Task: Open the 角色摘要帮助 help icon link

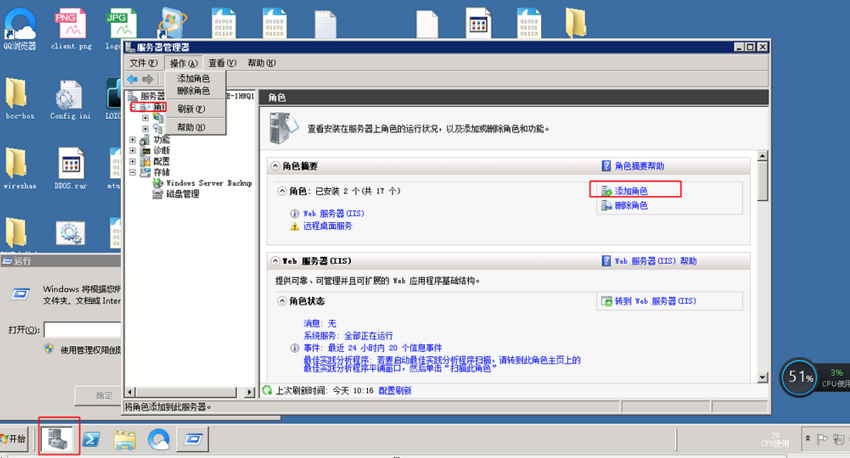Action: pos(633,166)
